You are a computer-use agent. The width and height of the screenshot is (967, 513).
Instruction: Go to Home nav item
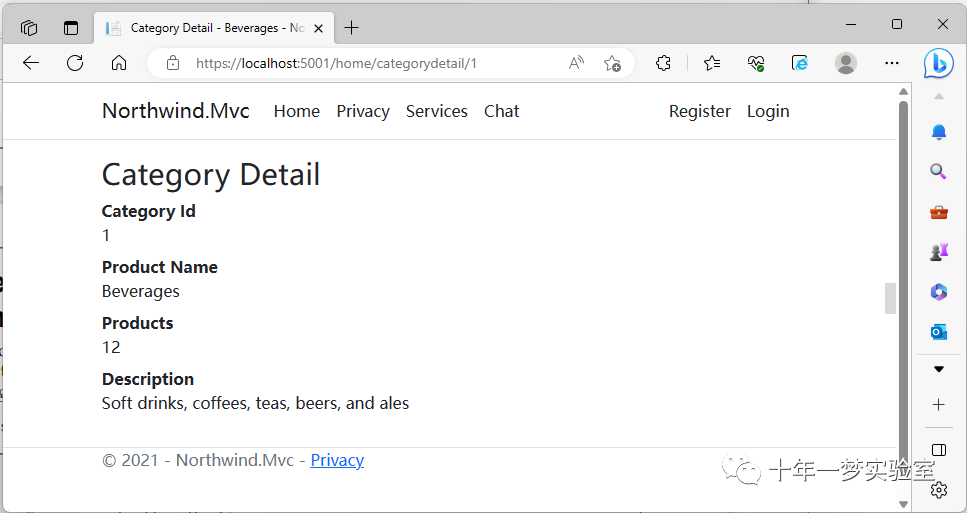click(x=297, y=111)
